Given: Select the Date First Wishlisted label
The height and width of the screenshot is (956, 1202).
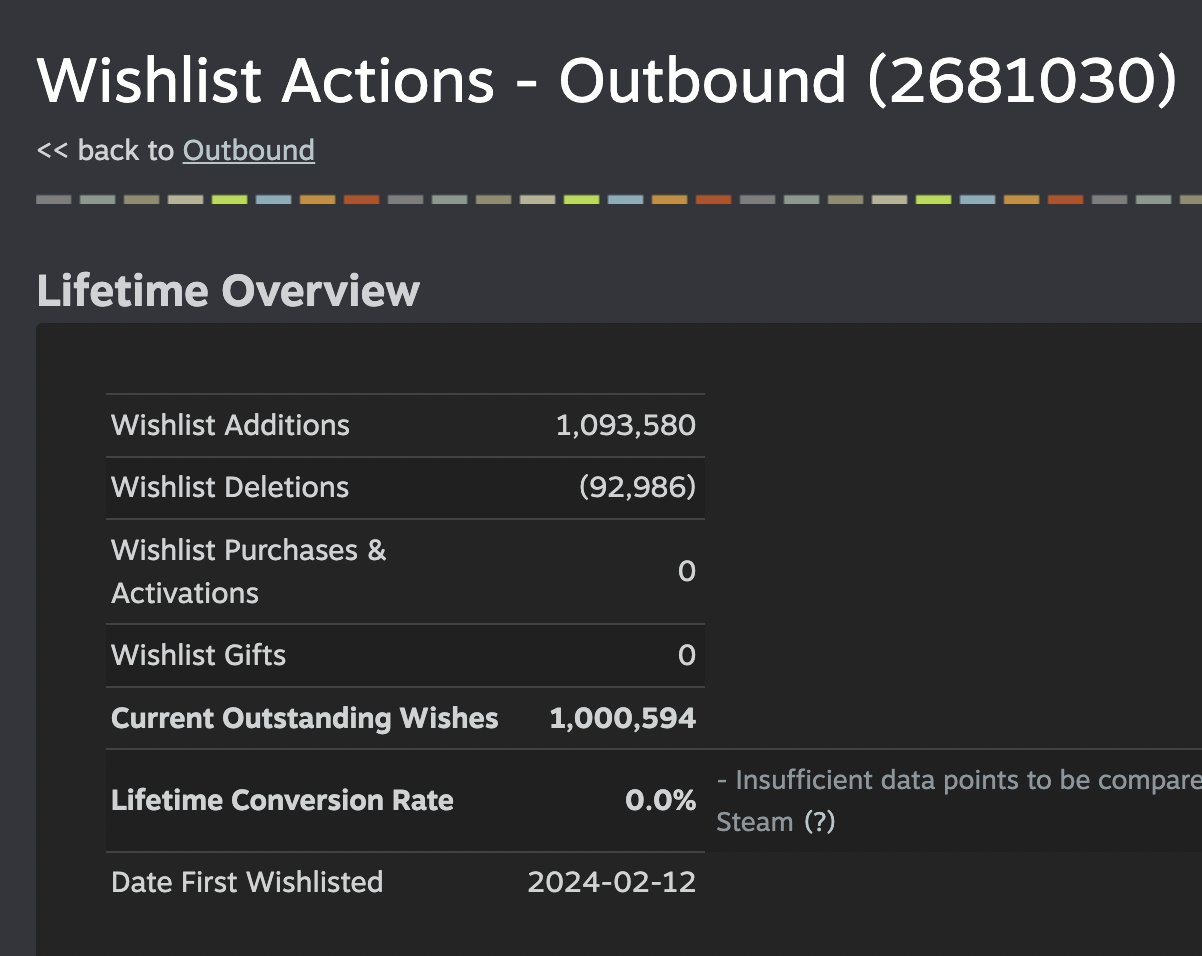Looking at the screenshot, I should [x=247, y=882].
